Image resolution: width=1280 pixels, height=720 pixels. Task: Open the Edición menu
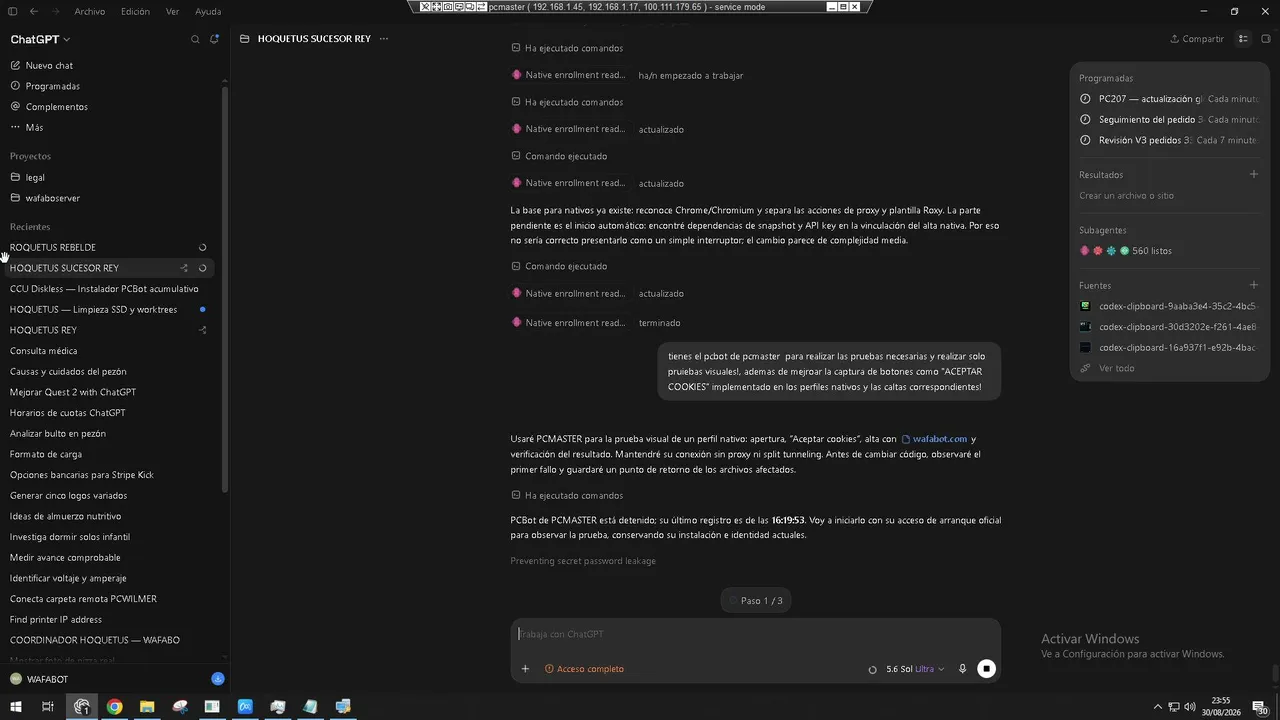click(x=135, y=12)
